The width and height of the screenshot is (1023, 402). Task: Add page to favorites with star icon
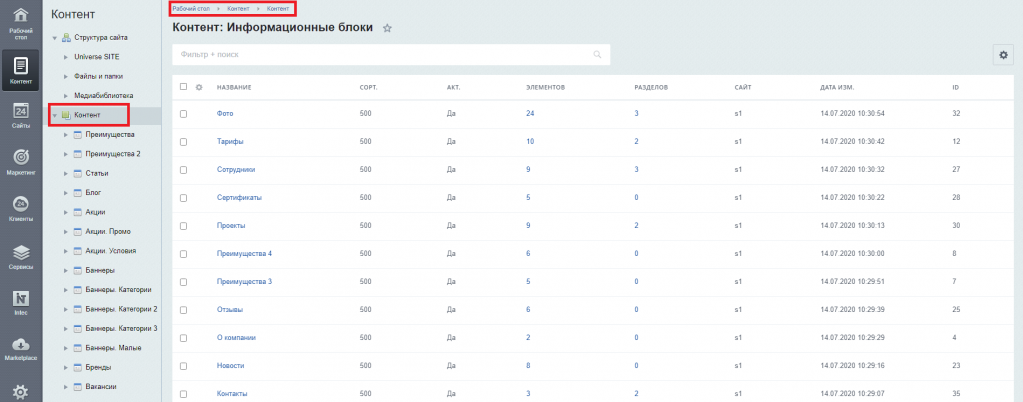click(387, 29)
